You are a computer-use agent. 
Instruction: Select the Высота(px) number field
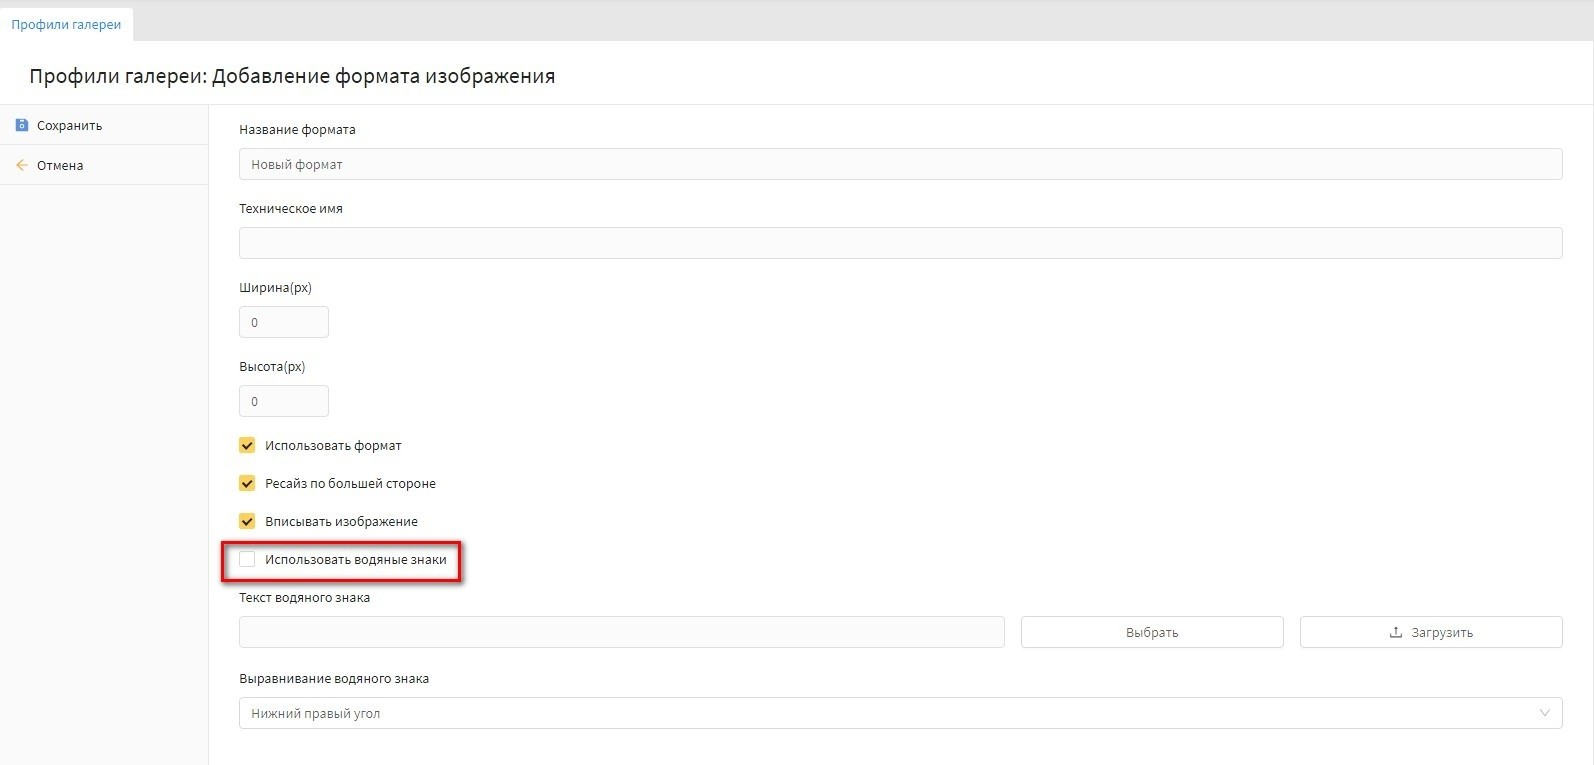pyautogui.click(x=283, y=401)
